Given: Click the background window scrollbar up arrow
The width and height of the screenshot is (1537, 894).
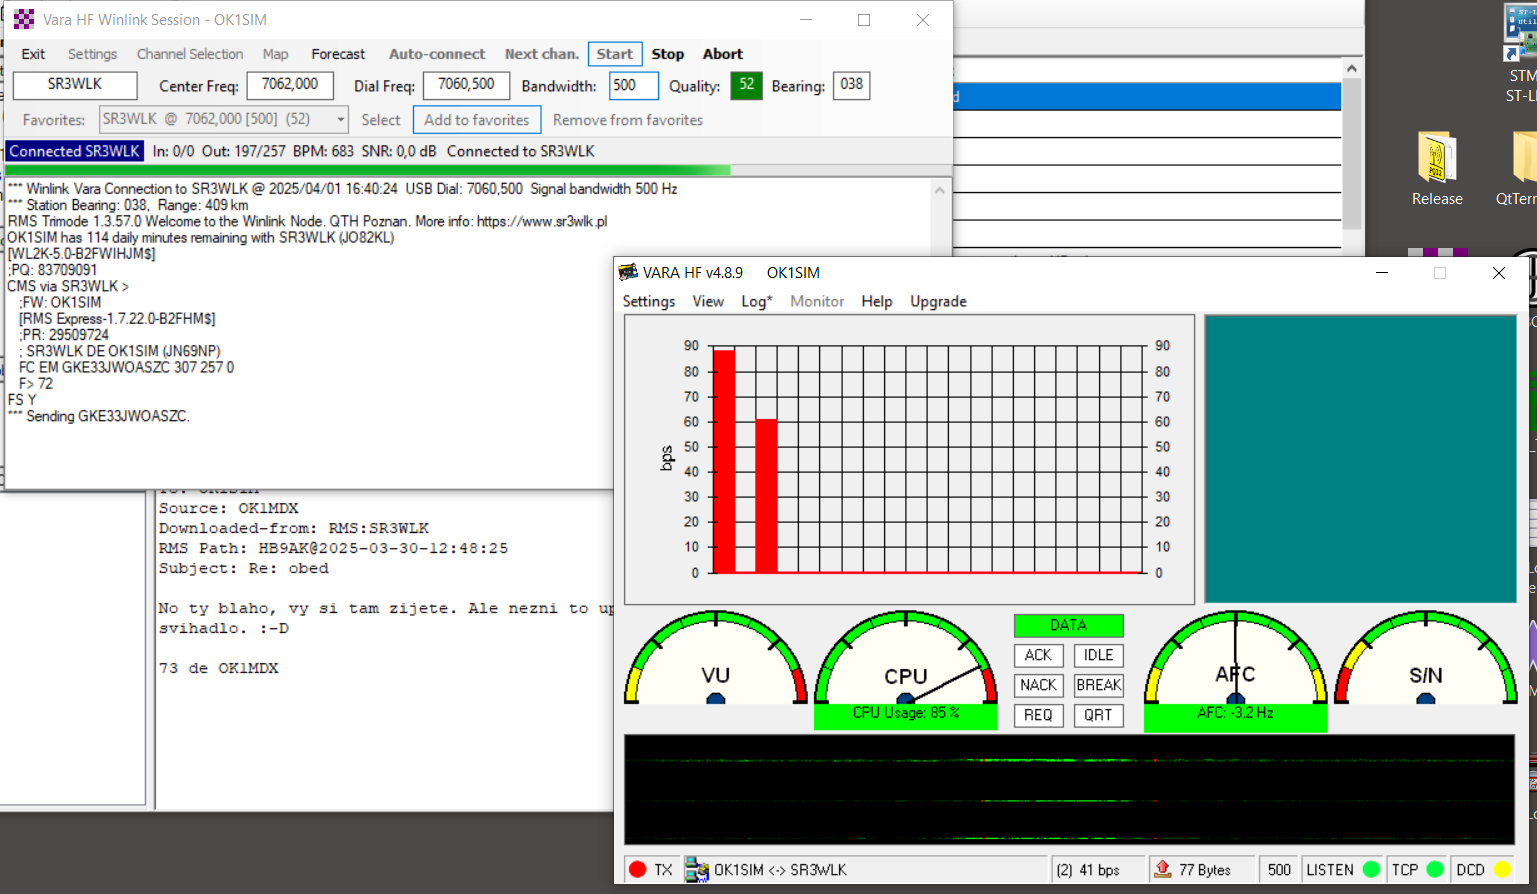Looking at the screenshot, I should 1352,68.
